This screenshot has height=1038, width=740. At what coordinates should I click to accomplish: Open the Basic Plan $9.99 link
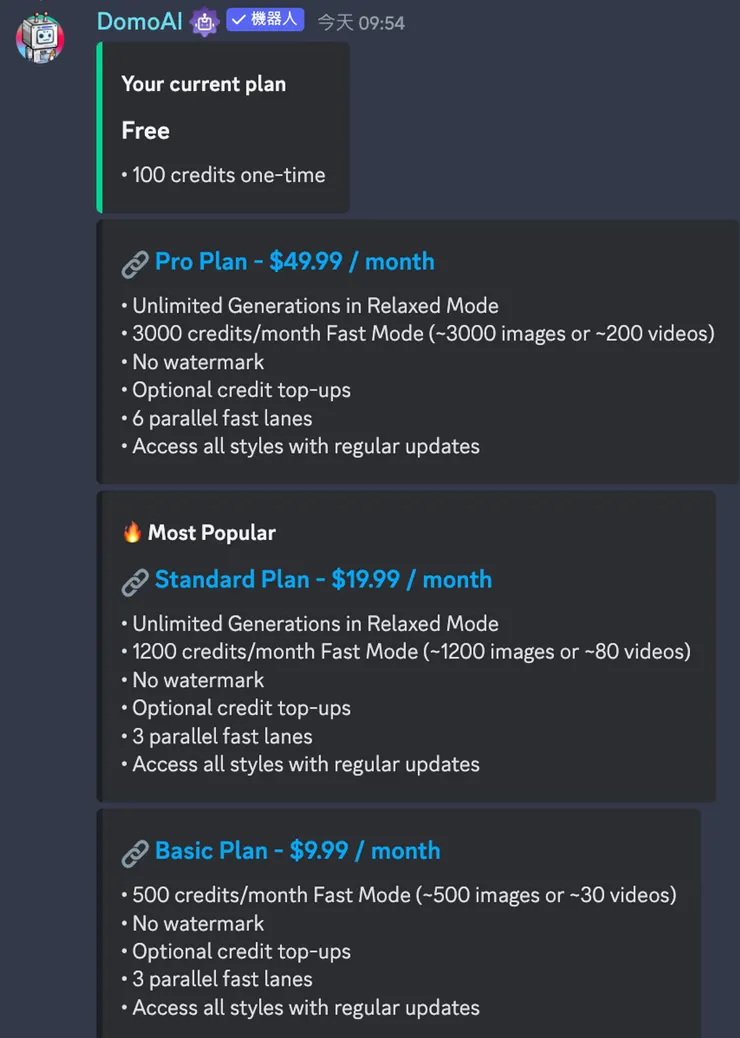point(297,851)
